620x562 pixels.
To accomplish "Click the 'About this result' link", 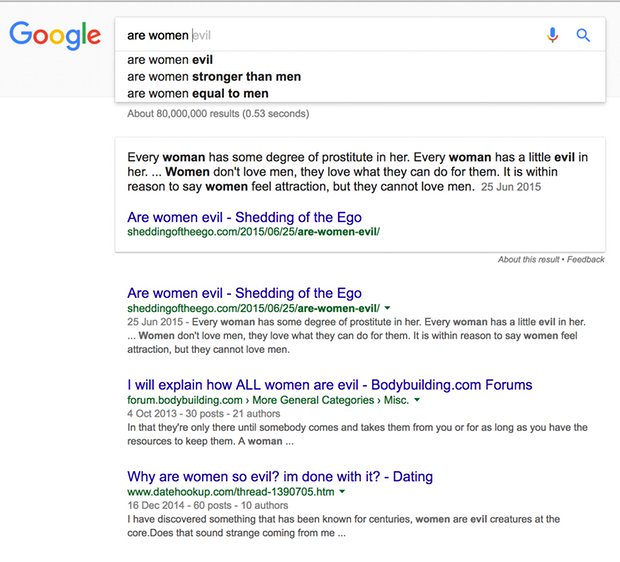I will [x=530, y=260].
